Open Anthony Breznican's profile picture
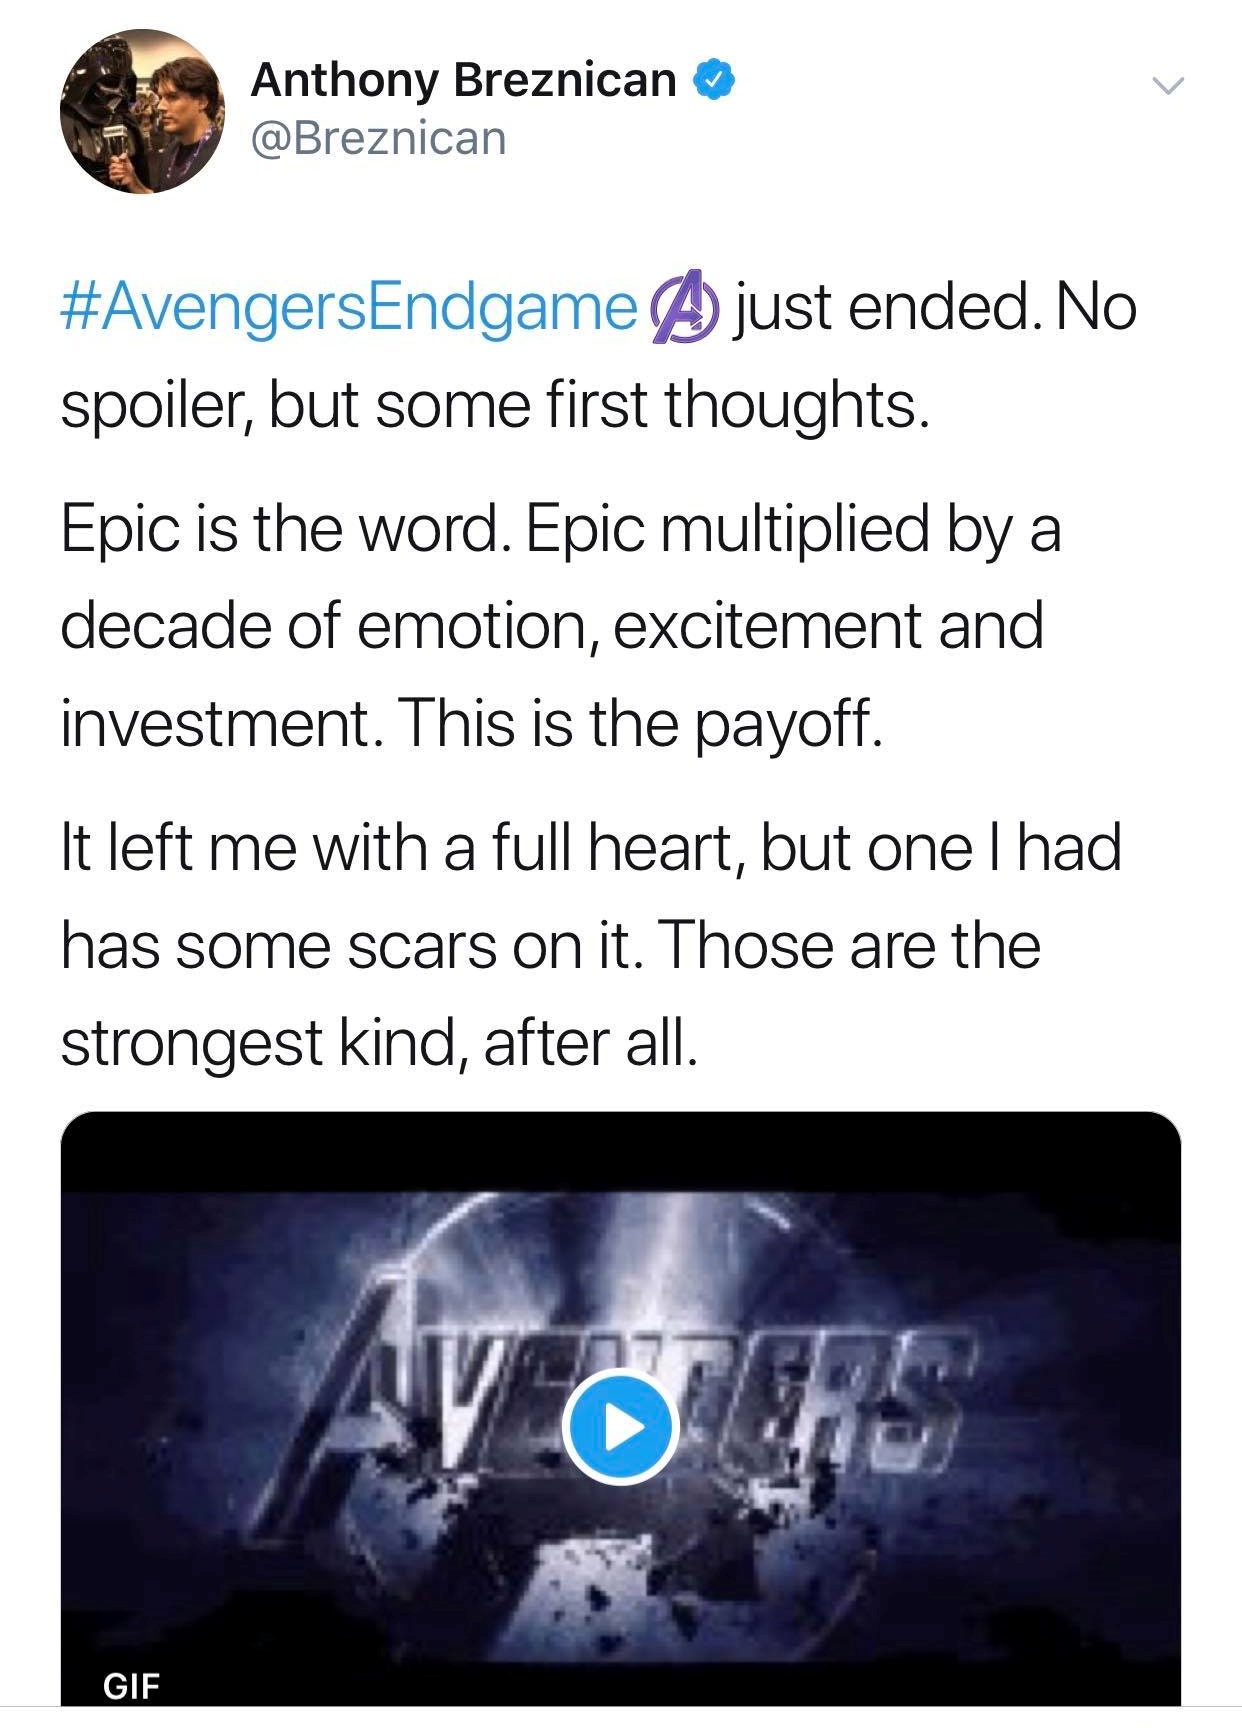The image size is (1242, 1728). (x=141, y=111)
